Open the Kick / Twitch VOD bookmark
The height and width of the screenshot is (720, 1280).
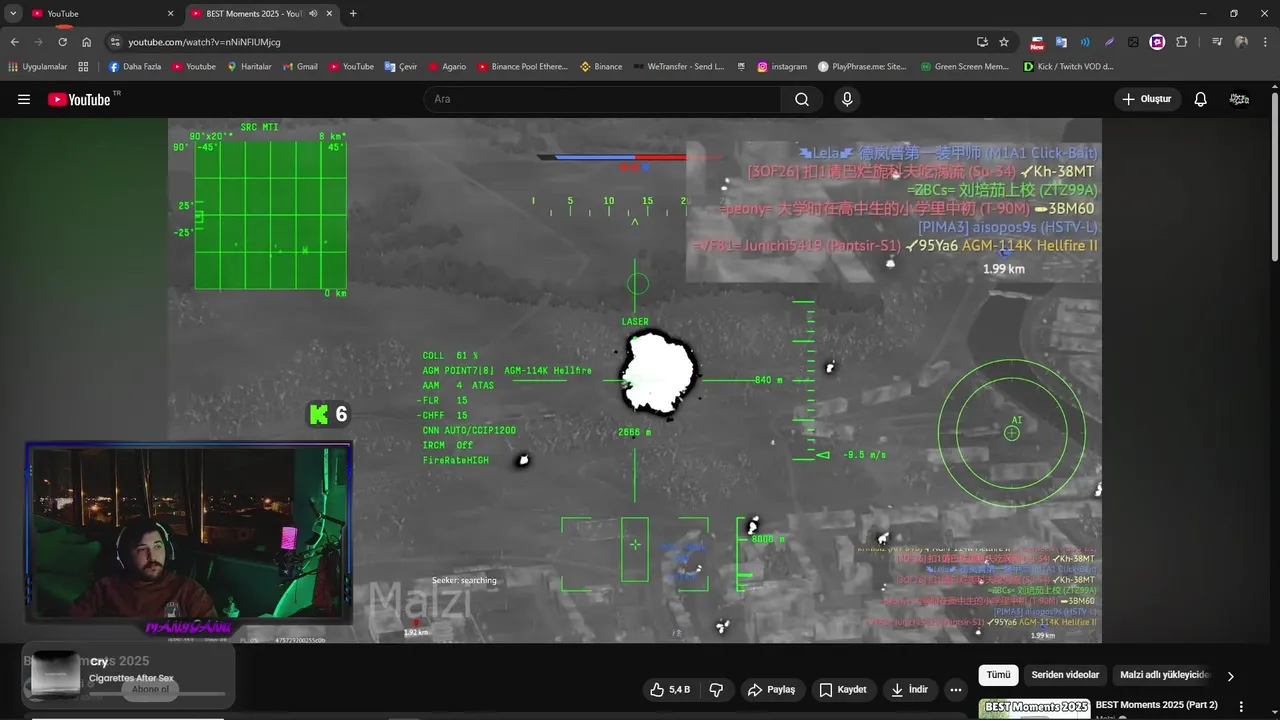coord(1068,67)
